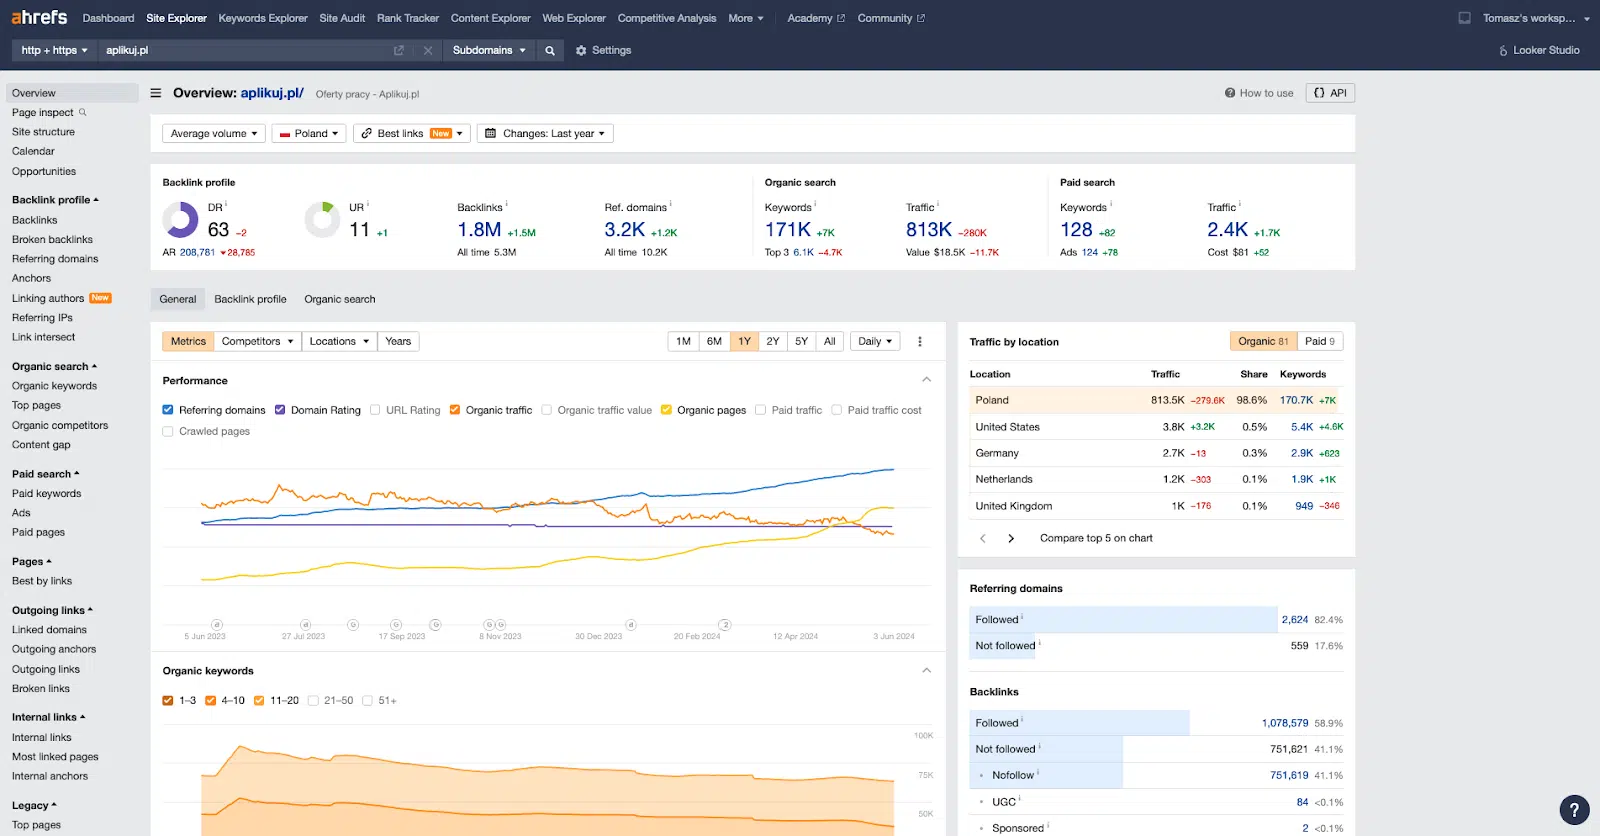Viewport: 1600px width, 836px height.
Task: Open the Settings gear
Action: [581, 50]
